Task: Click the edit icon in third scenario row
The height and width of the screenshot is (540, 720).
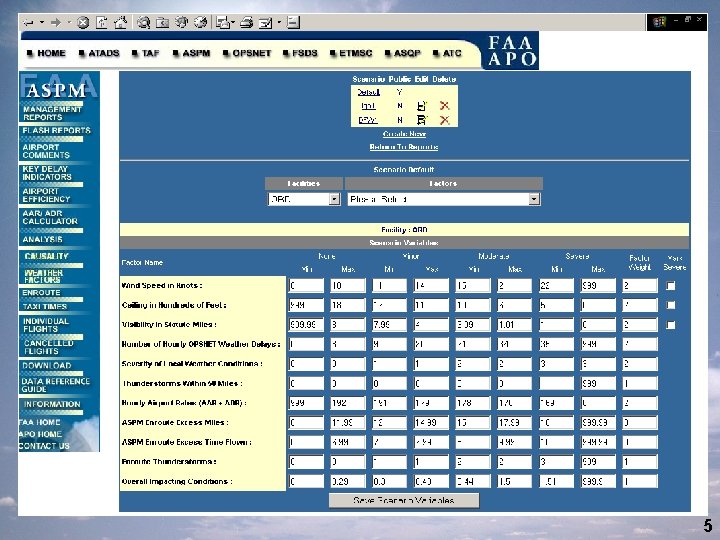Action: point(421,120)
